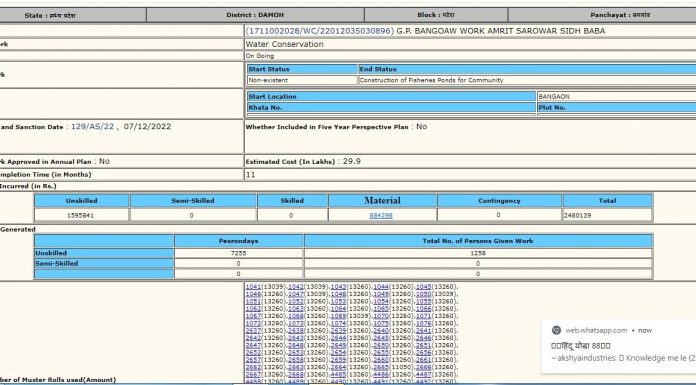Click the 'Contingency' column header
Screen dimensions: 696x385
[x=499, y=201]
